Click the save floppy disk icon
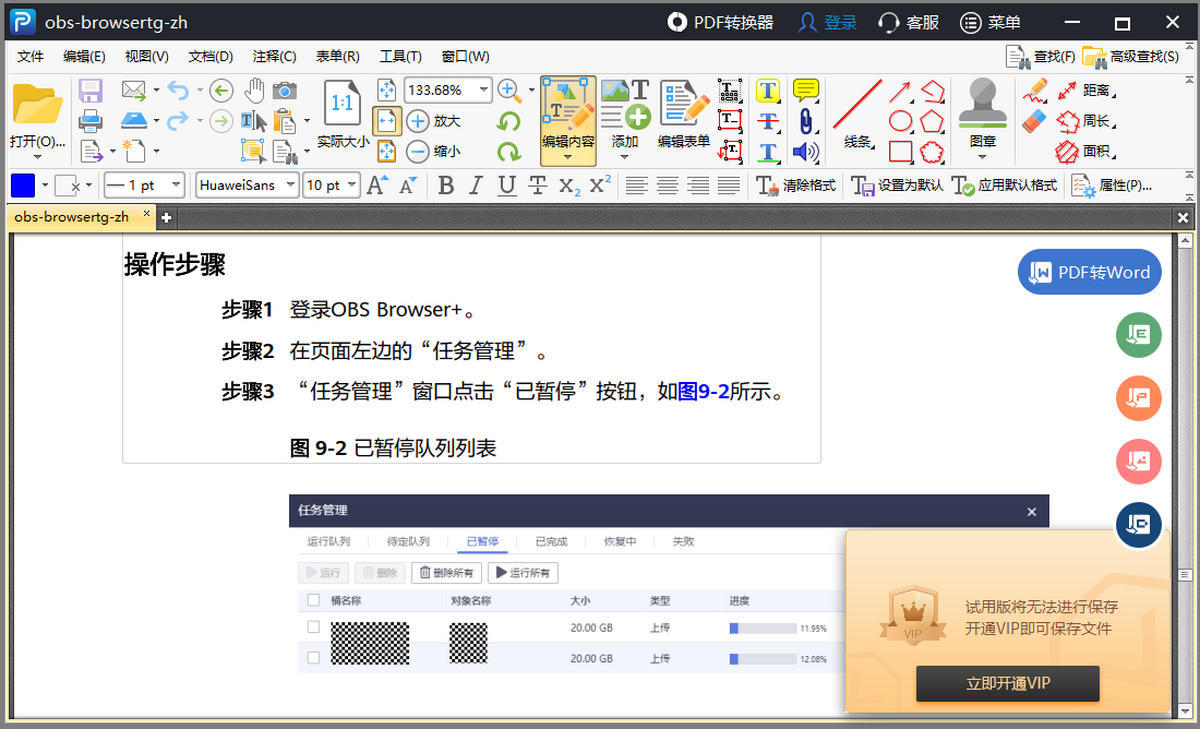 91,91
